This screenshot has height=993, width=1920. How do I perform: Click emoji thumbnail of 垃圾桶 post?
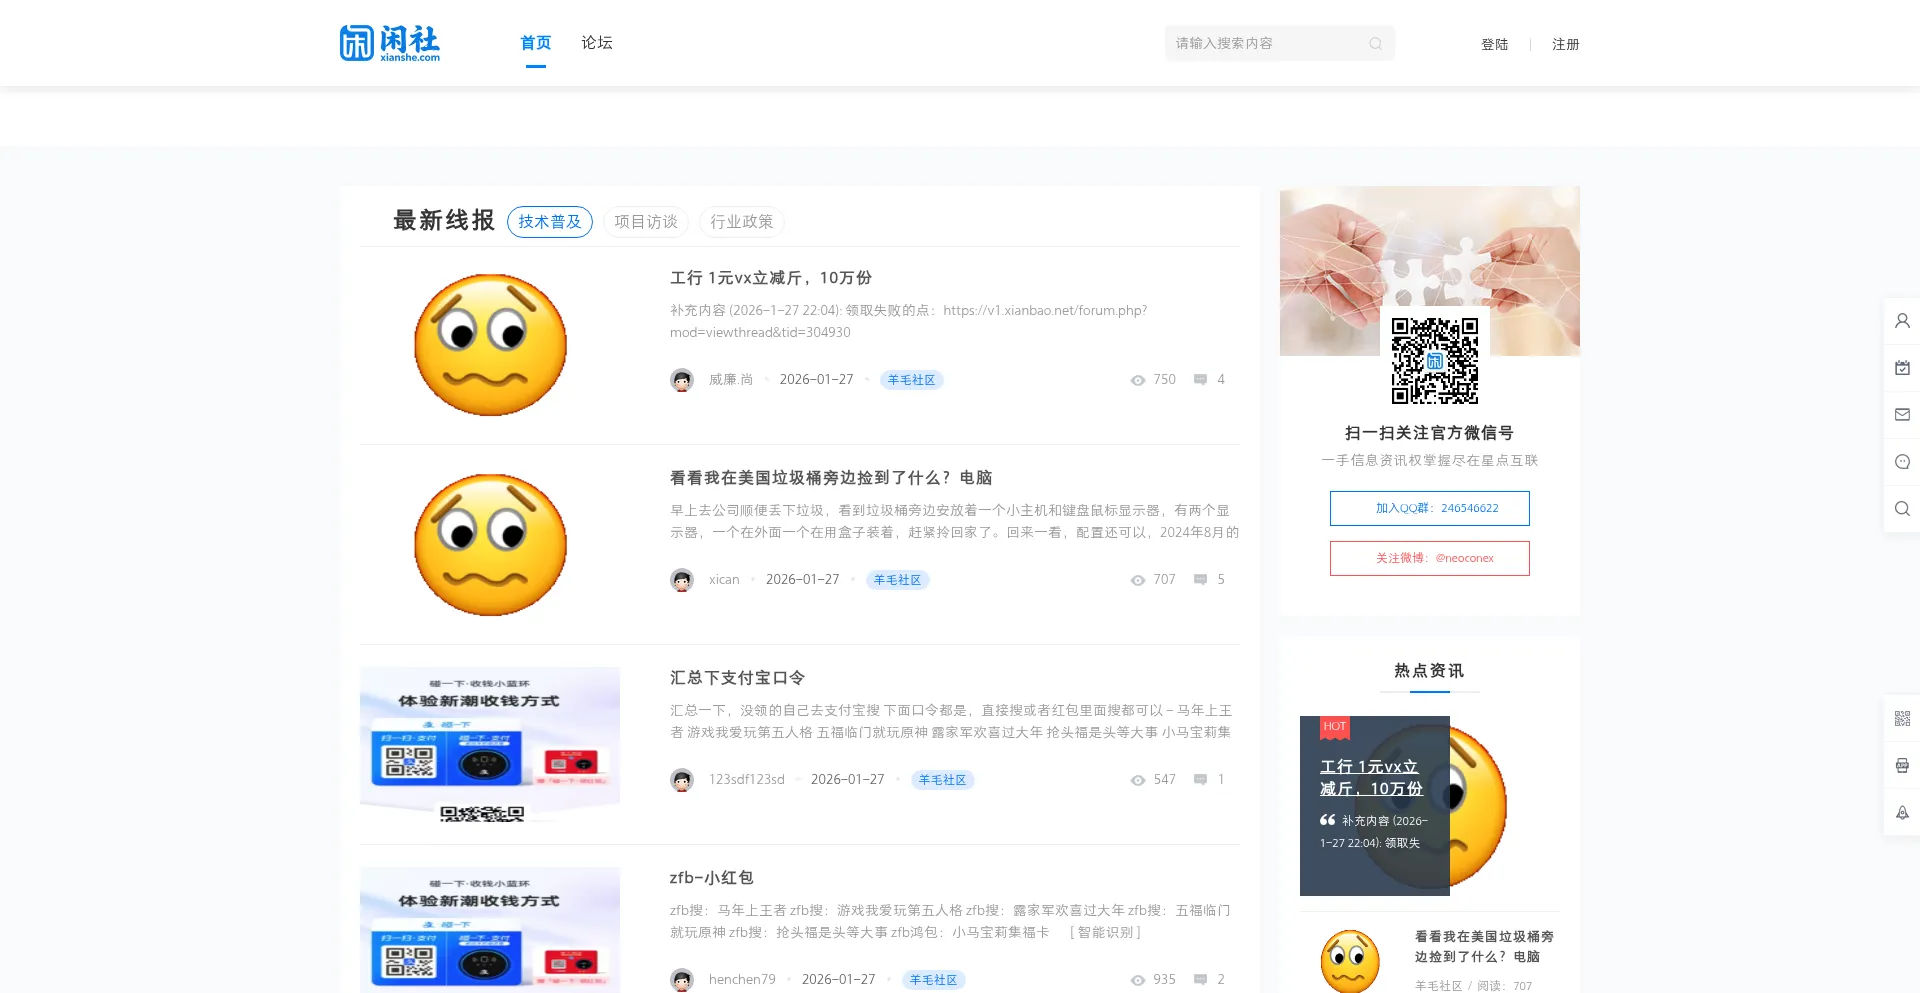(x=490, y=545)
